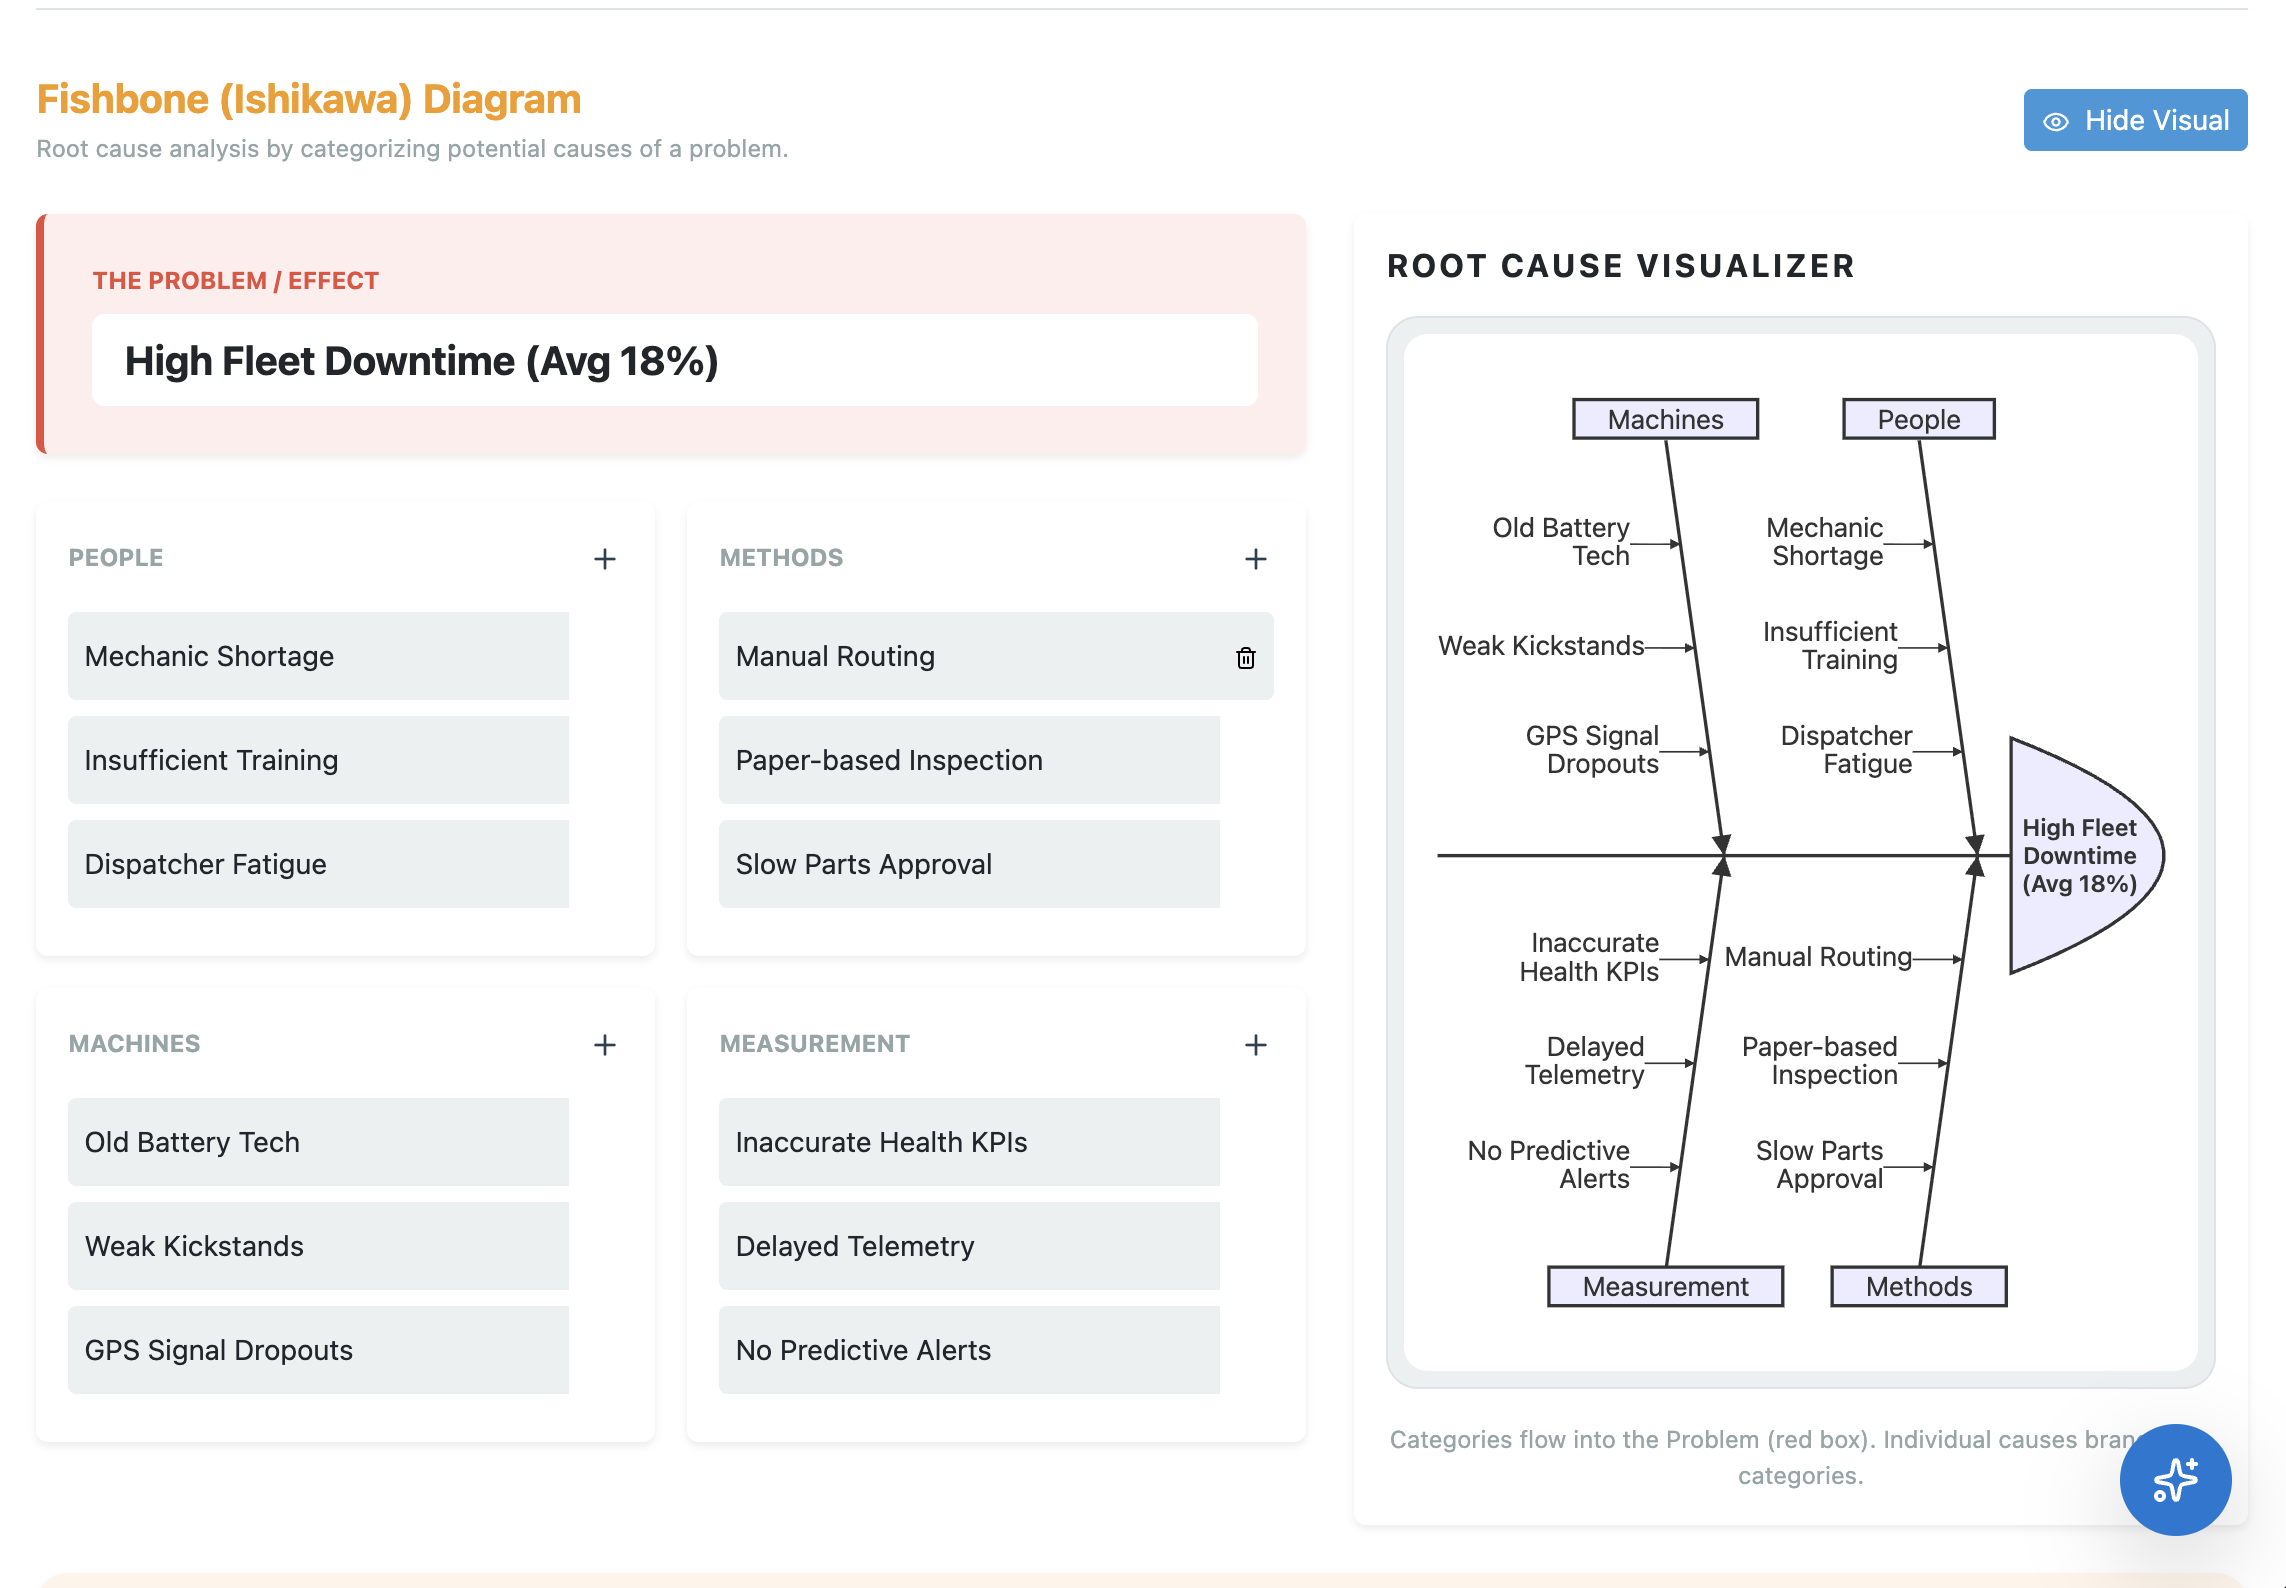Click the Old Battery Tech cause
Screen dimensions: 2286x1588
click(x=318, y=1142)
